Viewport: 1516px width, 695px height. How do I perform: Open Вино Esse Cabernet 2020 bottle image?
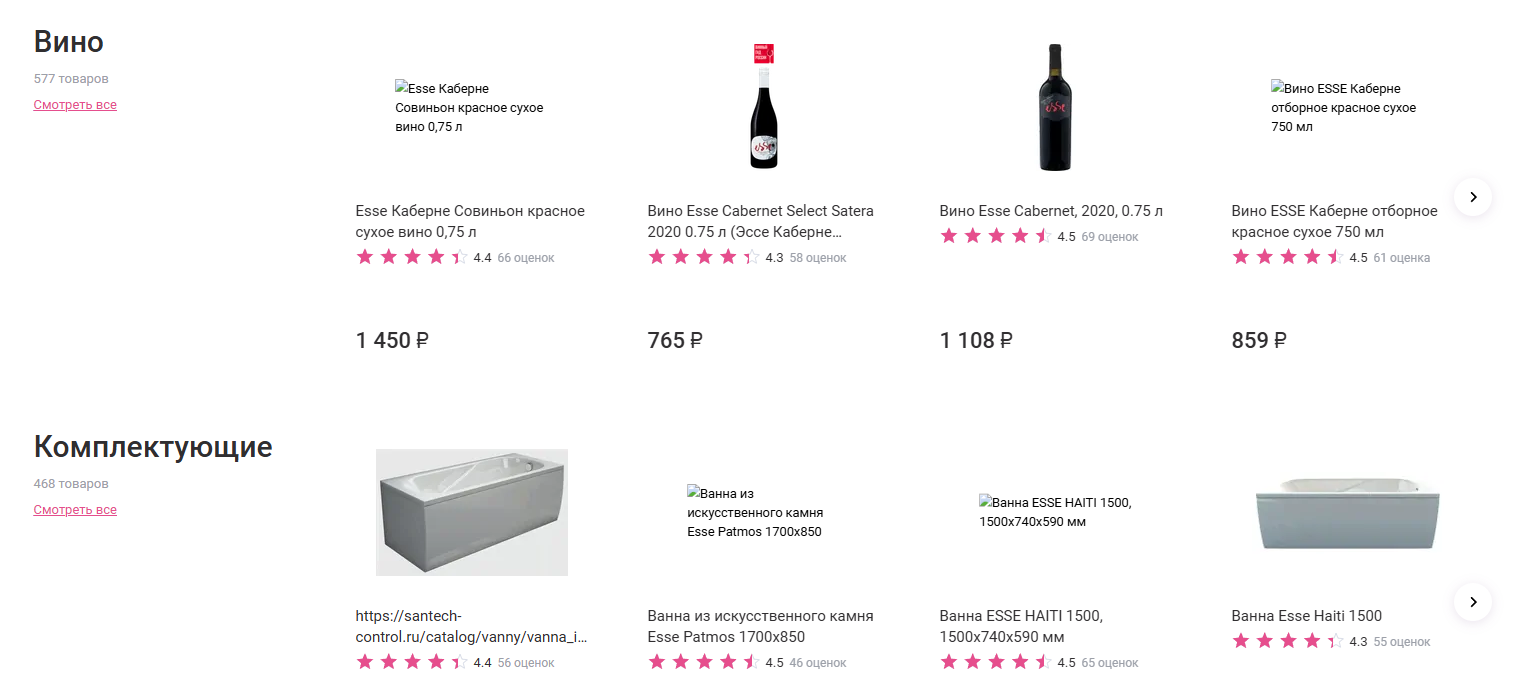pyautogui.click(x=1055, y=107)
